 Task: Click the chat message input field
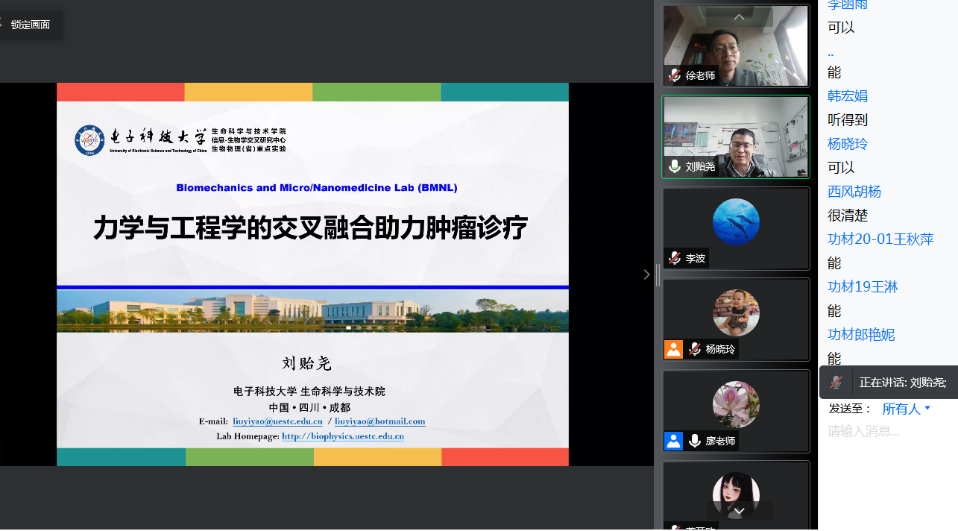click(885, 431)
